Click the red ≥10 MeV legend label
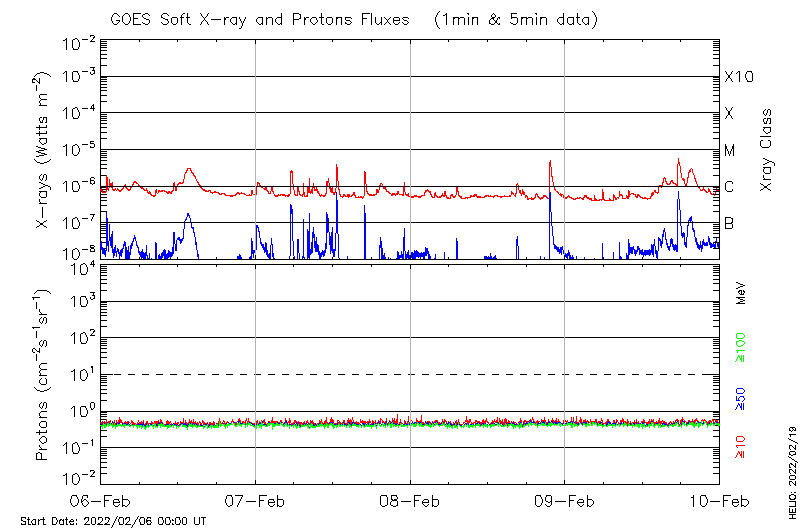 pyautogui.click(x=741, y=446)
